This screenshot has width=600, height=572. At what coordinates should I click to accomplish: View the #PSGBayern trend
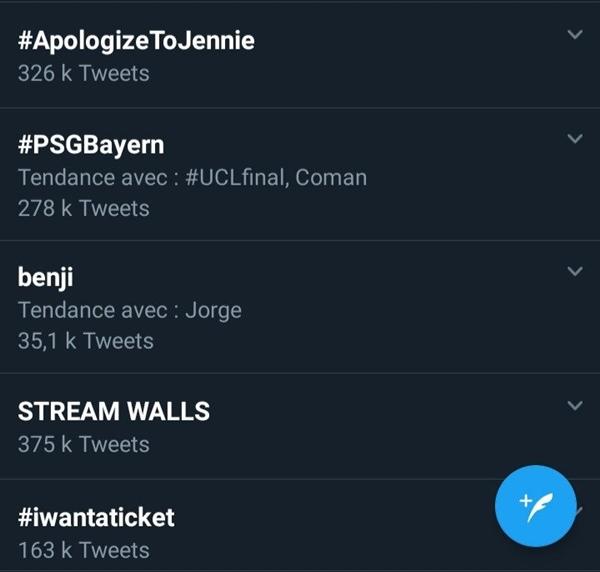pyautogui.click(x=91, y=145)
